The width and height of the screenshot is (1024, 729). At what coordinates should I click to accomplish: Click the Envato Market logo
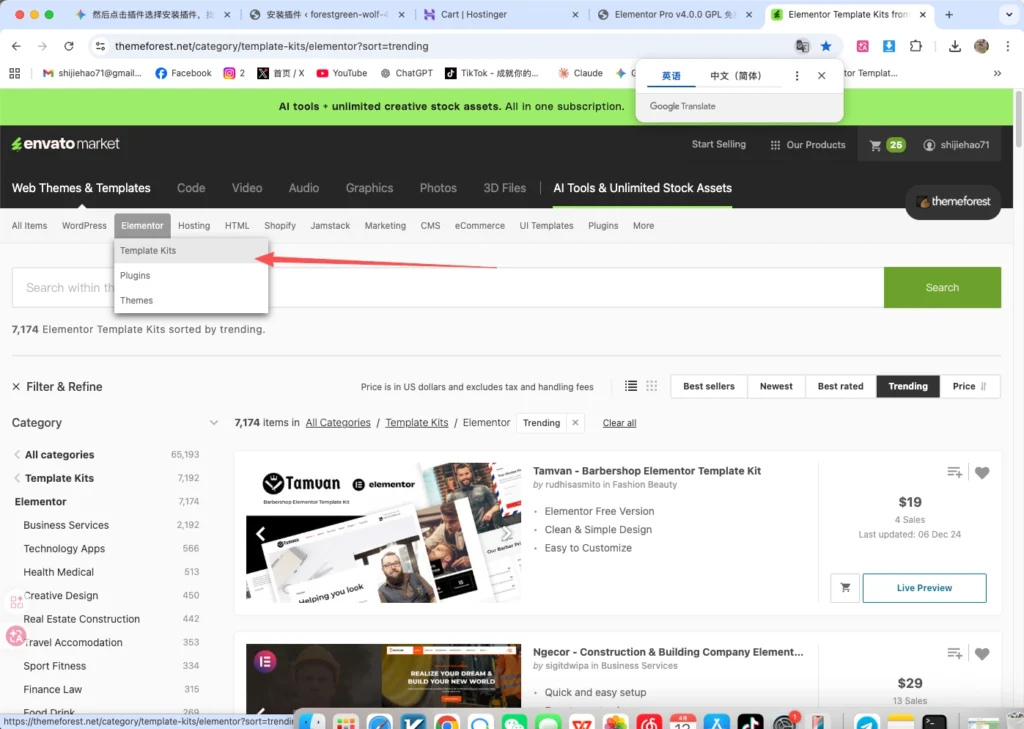coord(65,144)
